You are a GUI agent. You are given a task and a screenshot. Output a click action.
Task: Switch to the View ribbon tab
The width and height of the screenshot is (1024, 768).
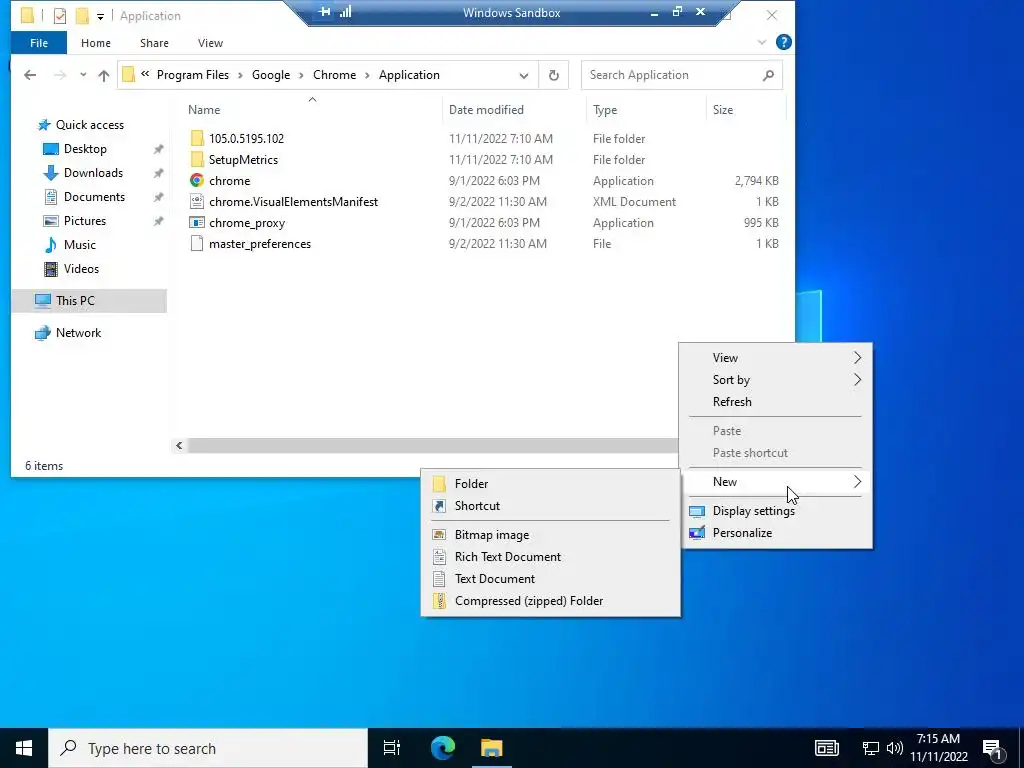coord(210,43)
